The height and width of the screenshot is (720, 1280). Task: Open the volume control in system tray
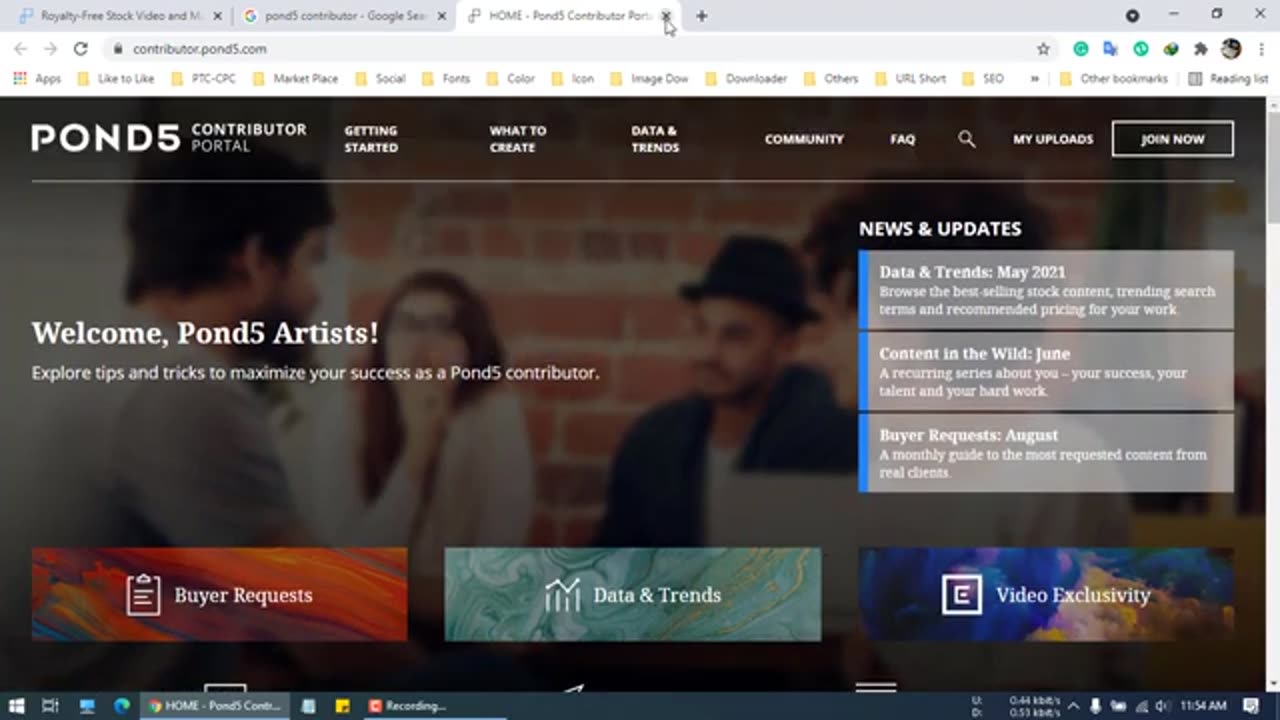click(1161, 706)
